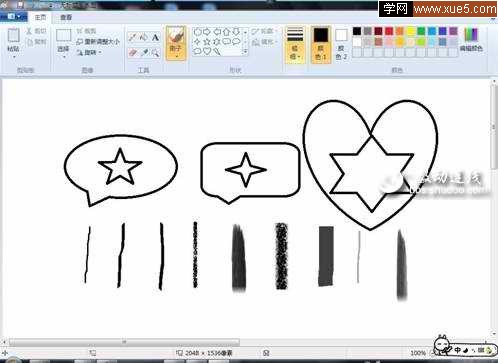Click the Resize button
Screen dimensions: 498x363
98,42
